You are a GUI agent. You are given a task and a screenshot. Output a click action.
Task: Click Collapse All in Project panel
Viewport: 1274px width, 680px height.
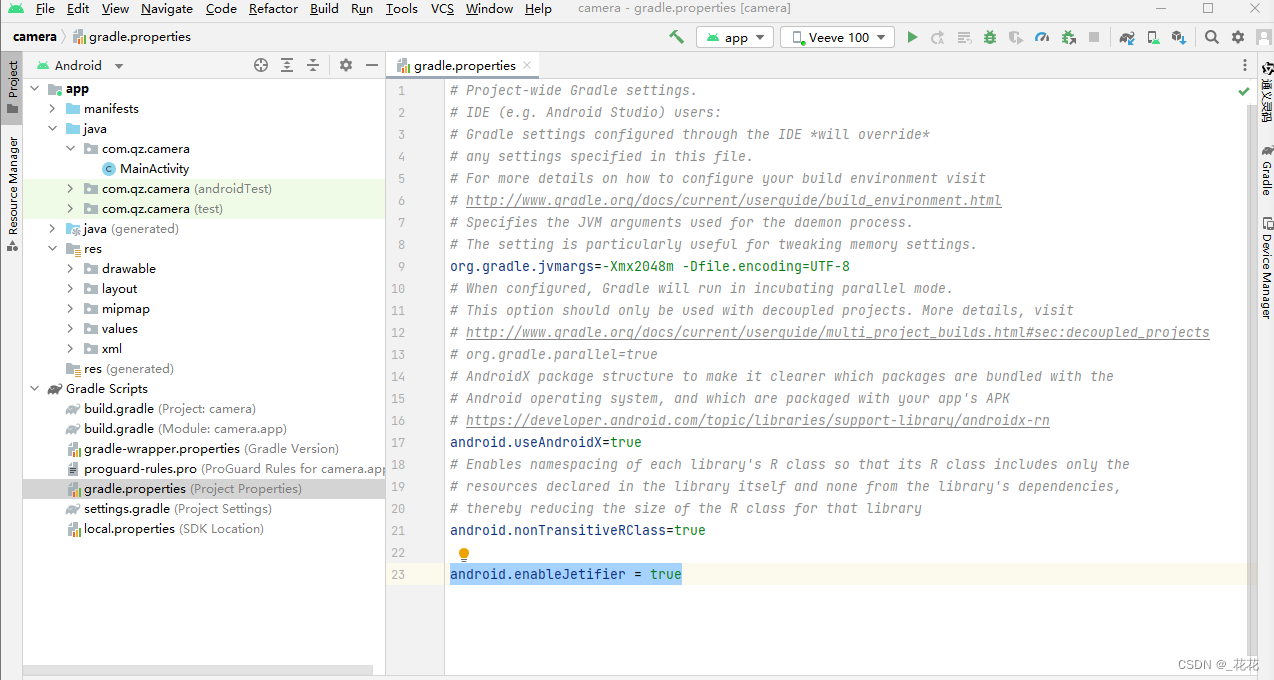click(313, 65)
